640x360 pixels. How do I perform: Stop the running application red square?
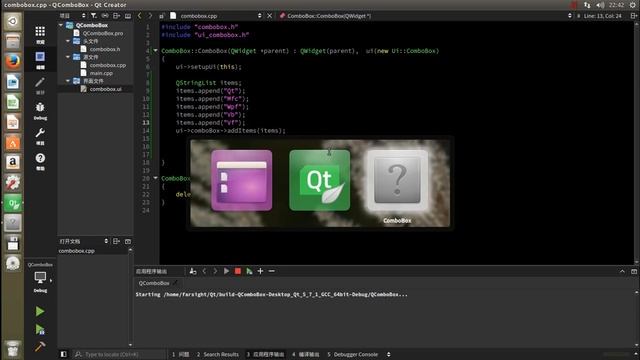tap(238, 271)
